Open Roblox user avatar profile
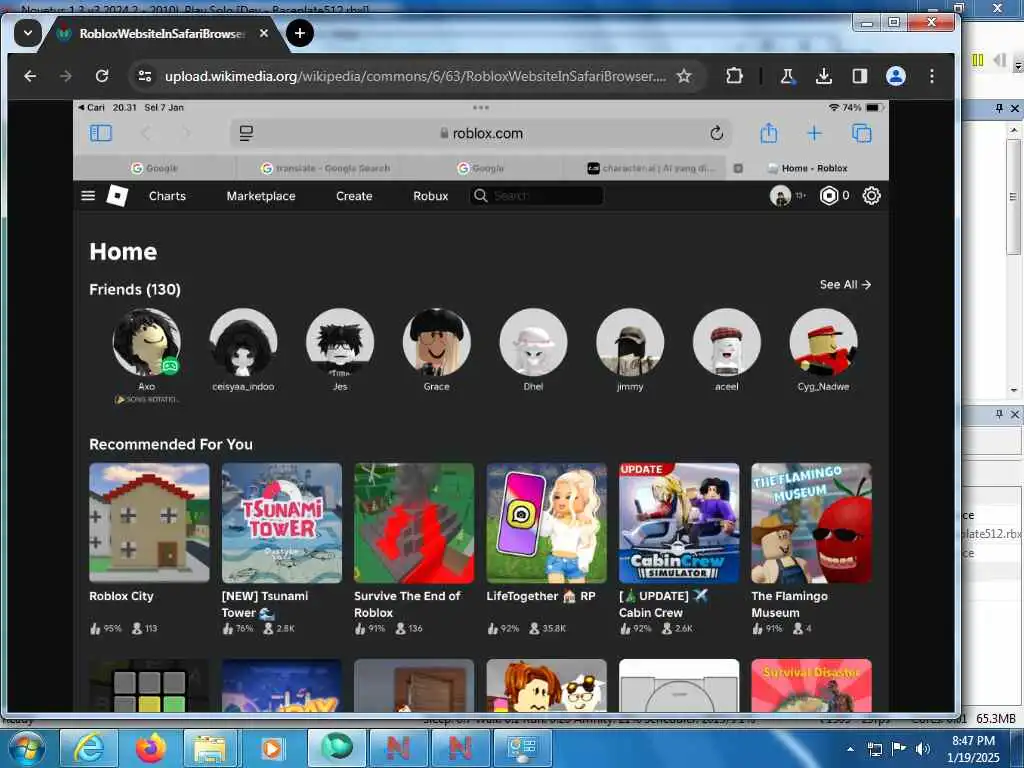 coord(780,196)
